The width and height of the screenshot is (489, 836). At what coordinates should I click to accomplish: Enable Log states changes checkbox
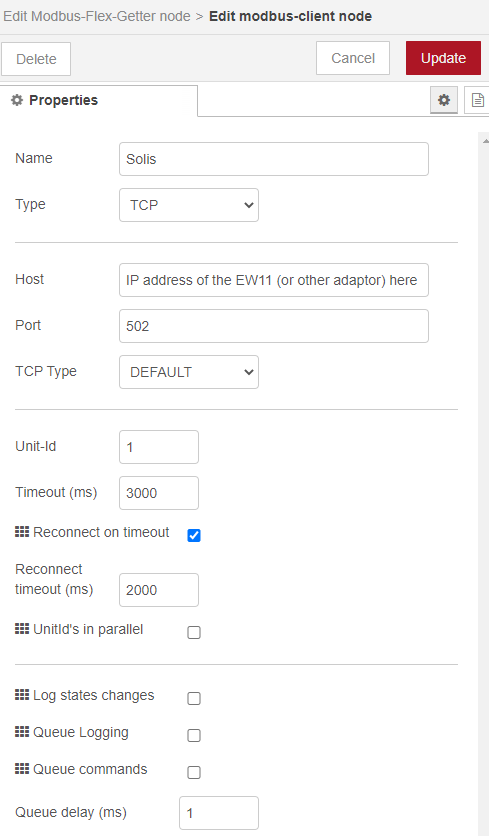click(194, 698)
